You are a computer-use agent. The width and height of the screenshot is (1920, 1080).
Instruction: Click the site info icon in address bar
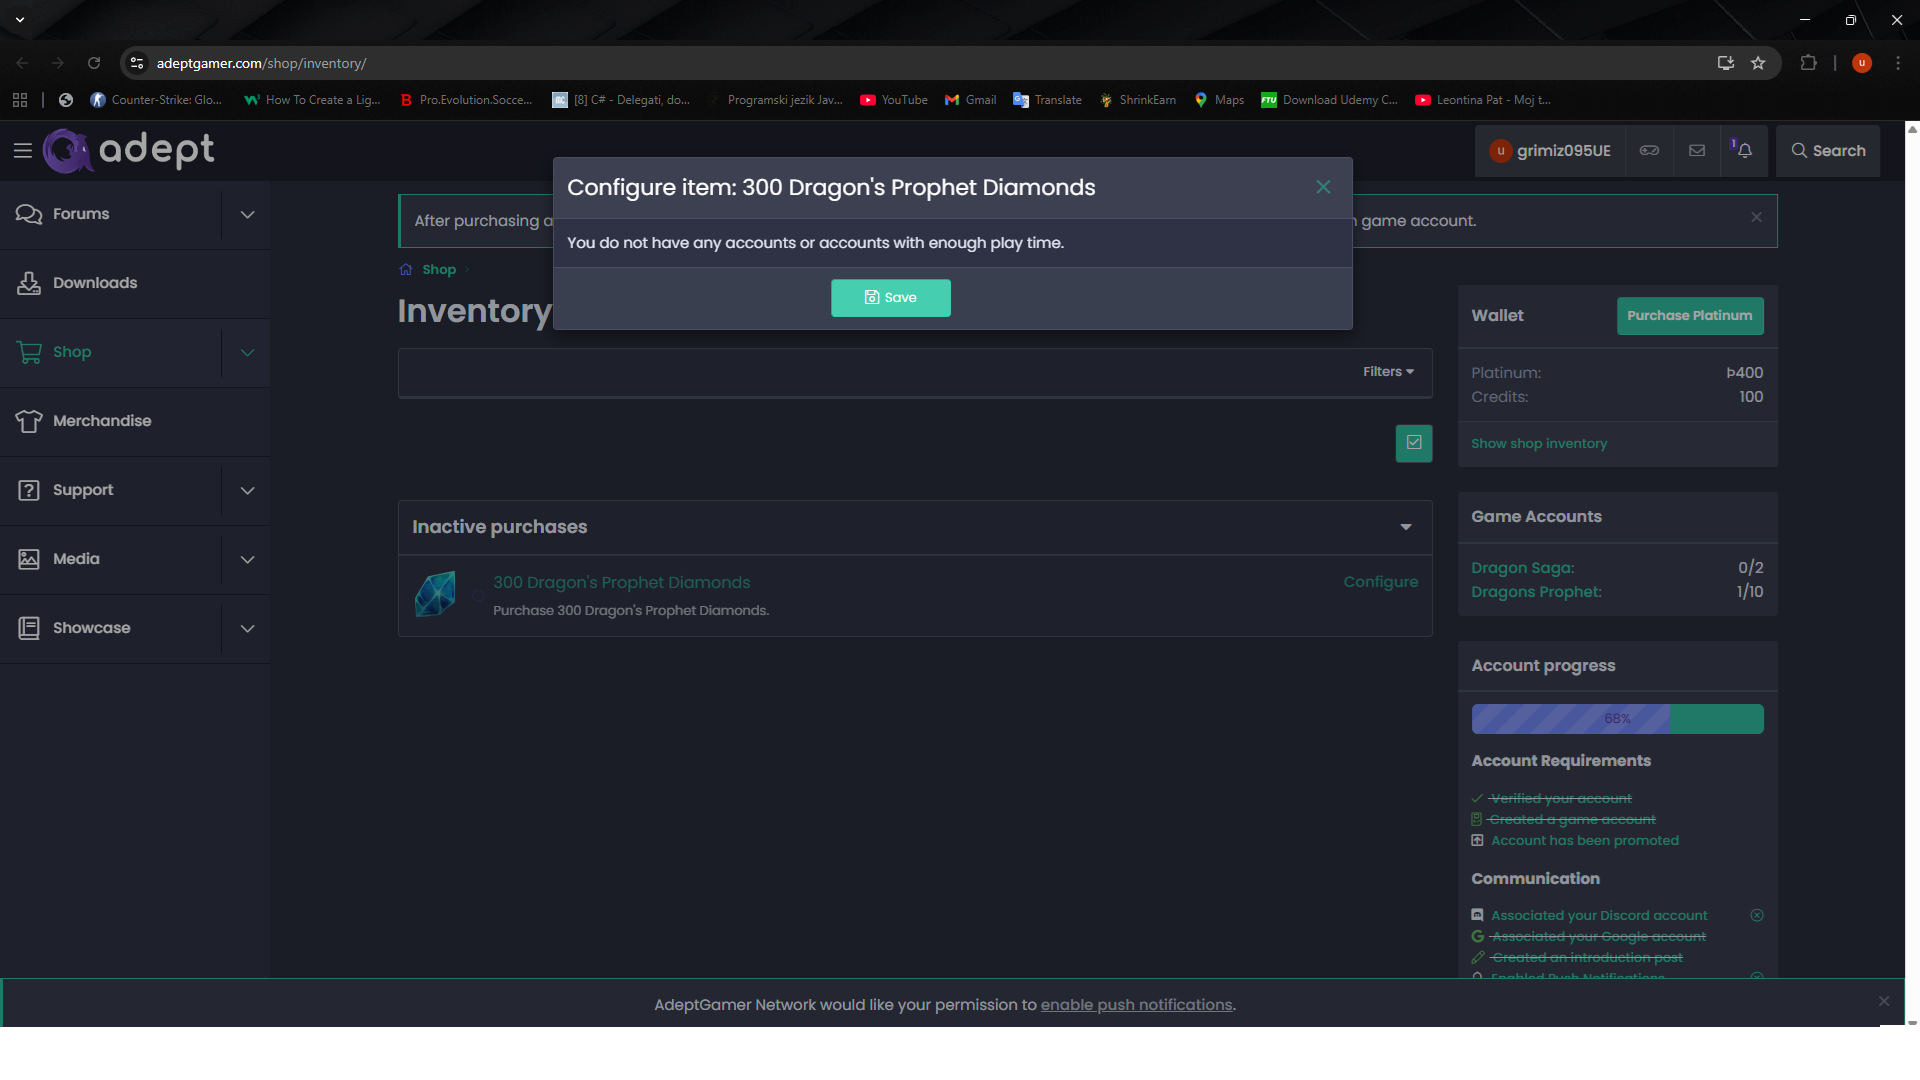click(x=137, y=63)
